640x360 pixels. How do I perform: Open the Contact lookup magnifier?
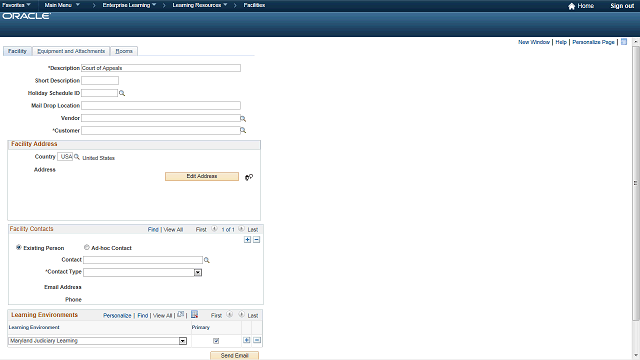point(207,260)
